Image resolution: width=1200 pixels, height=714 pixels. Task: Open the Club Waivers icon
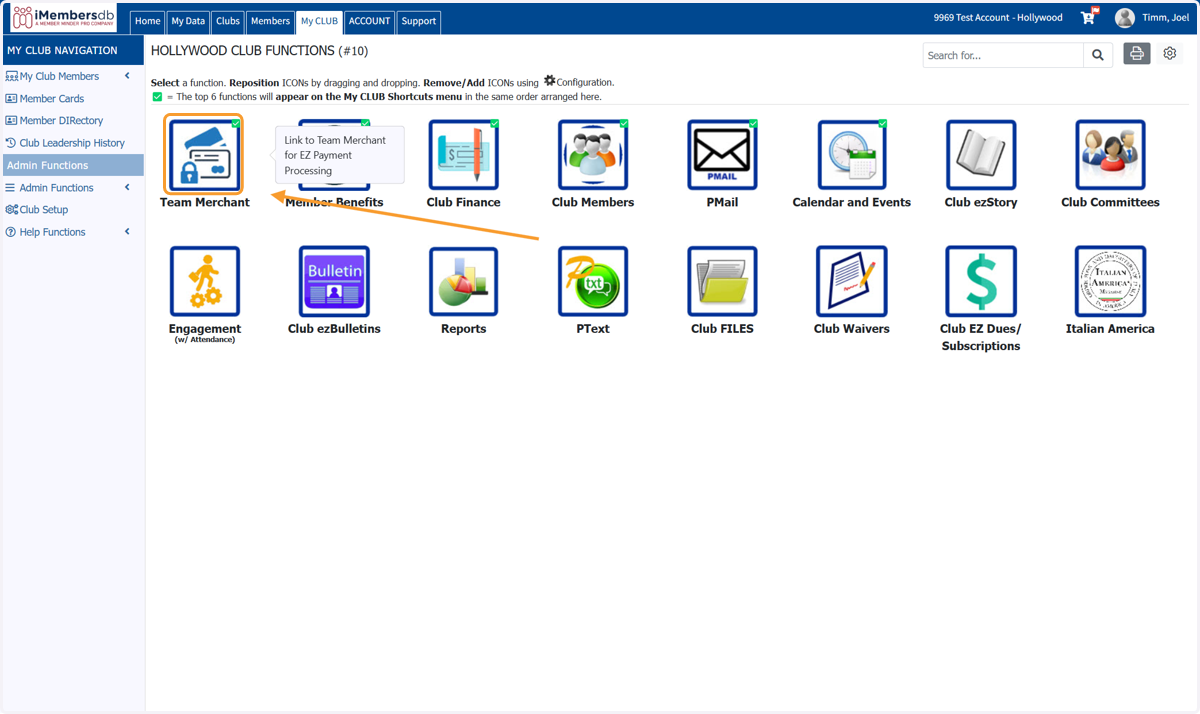pos(852,281)
